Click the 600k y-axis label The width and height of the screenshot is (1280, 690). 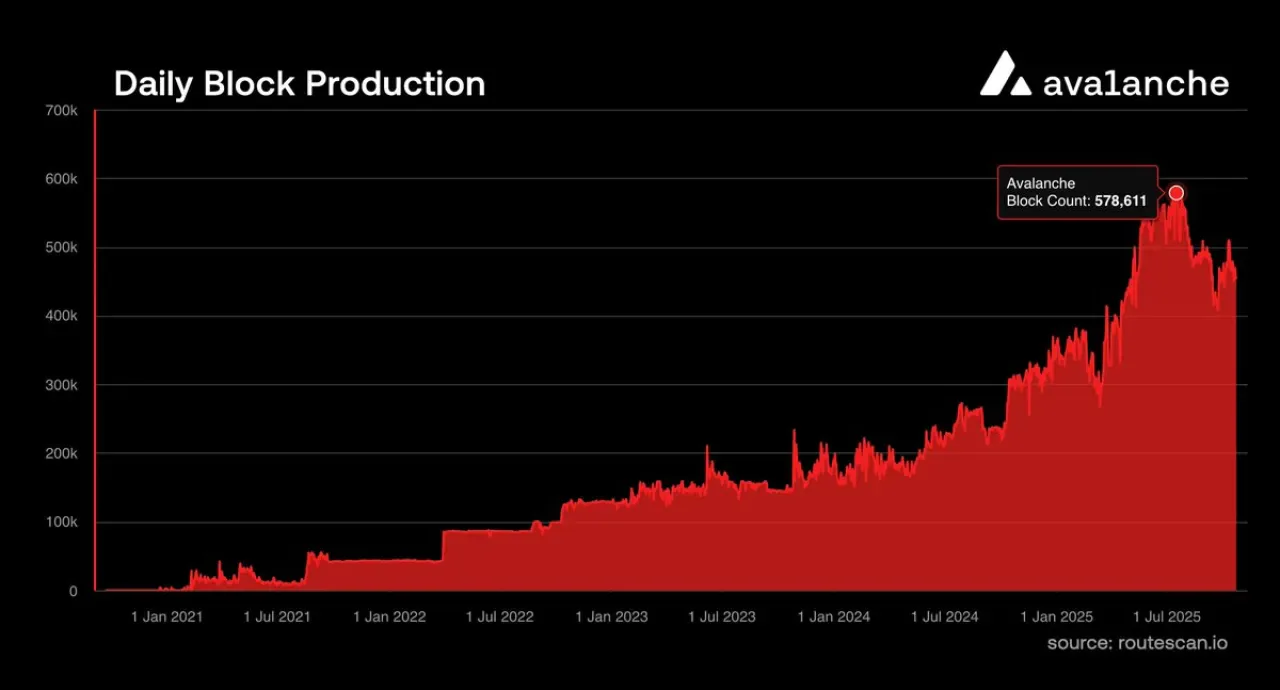(62, 179)
